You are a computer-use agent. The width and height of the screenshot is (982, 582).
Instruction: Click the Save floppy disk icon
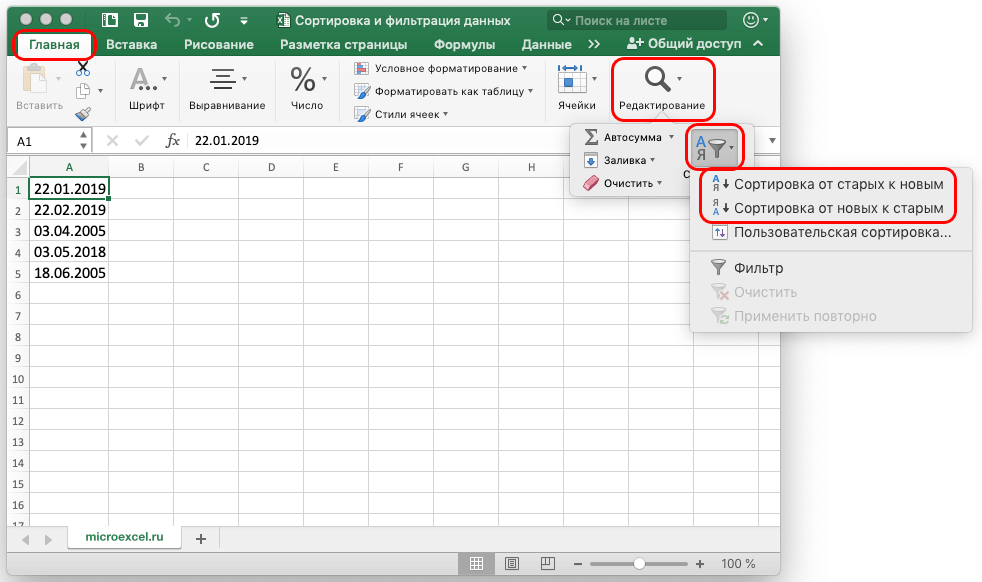coord(141,20)
